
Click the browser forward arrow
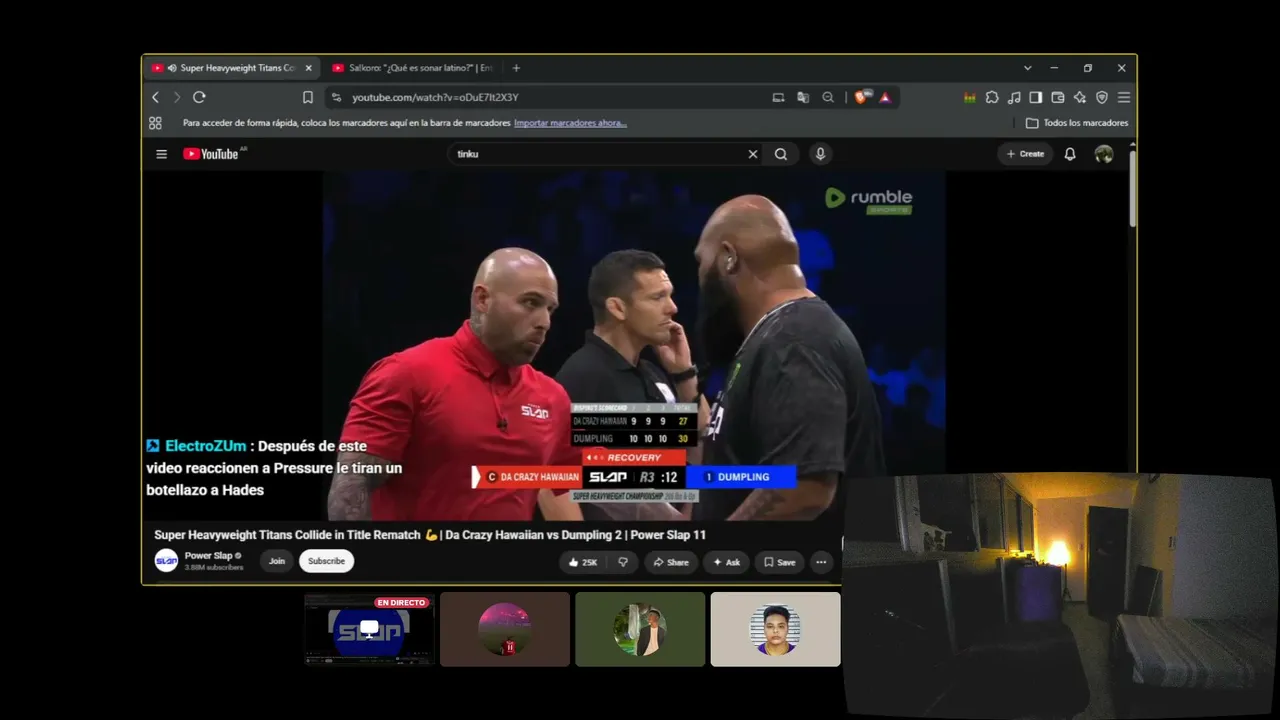pos(177,97)
